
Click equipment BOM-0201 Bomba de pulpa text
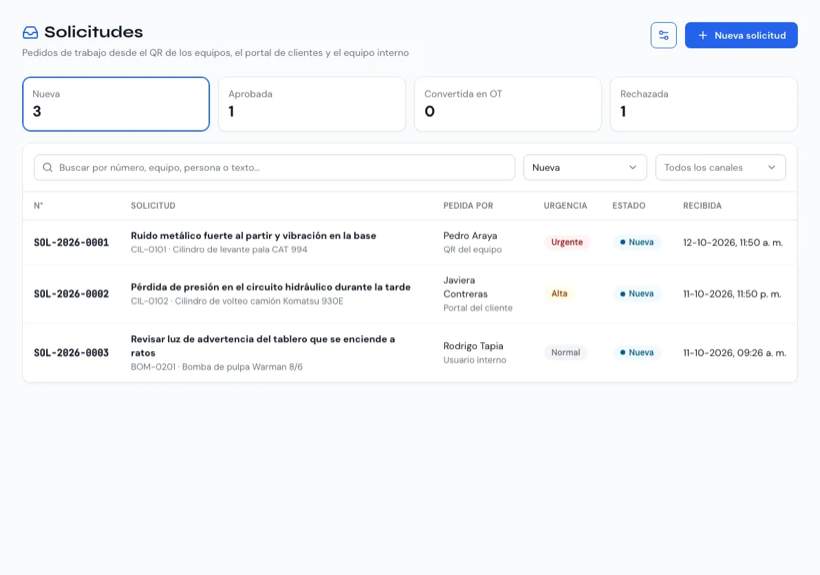point(217,367)
